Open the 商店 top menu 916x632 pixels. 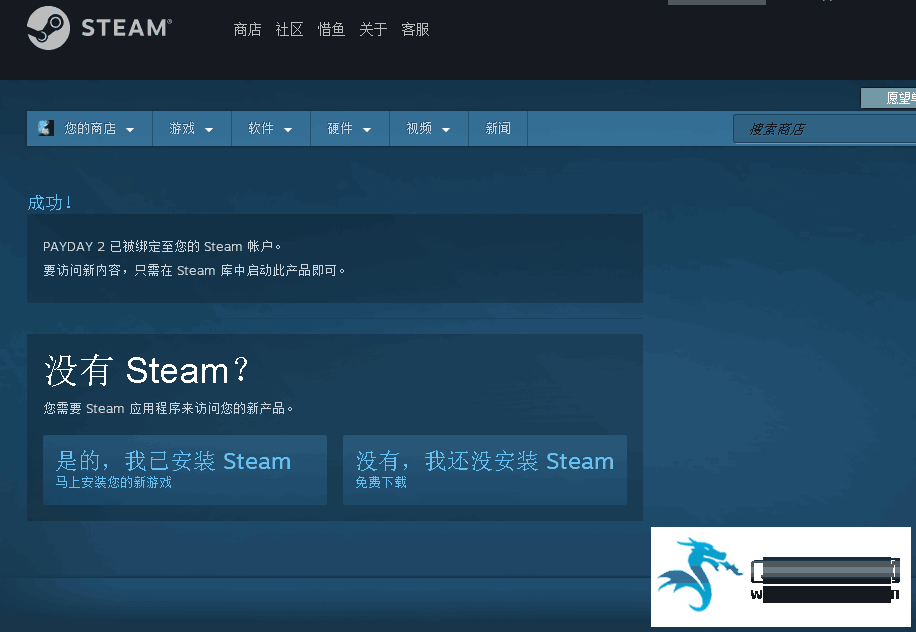tap(247, 29)
